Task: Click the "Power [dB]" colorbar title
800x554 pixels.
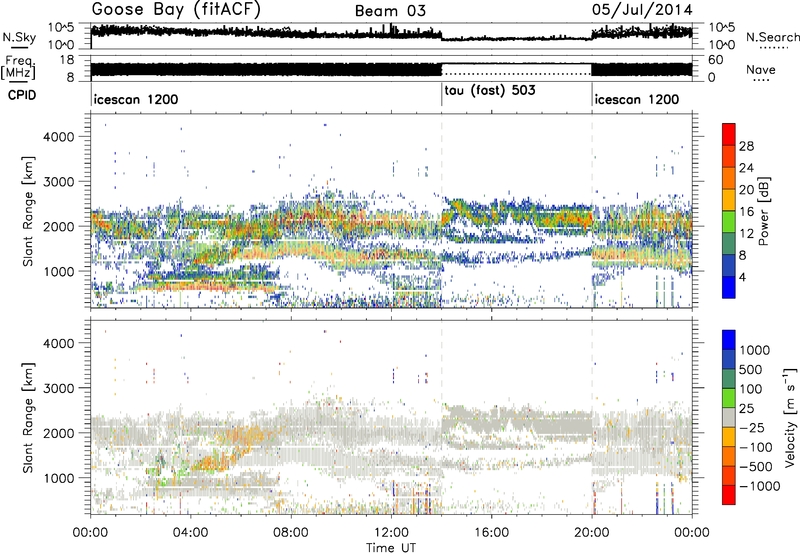Action: coord(763,212)
